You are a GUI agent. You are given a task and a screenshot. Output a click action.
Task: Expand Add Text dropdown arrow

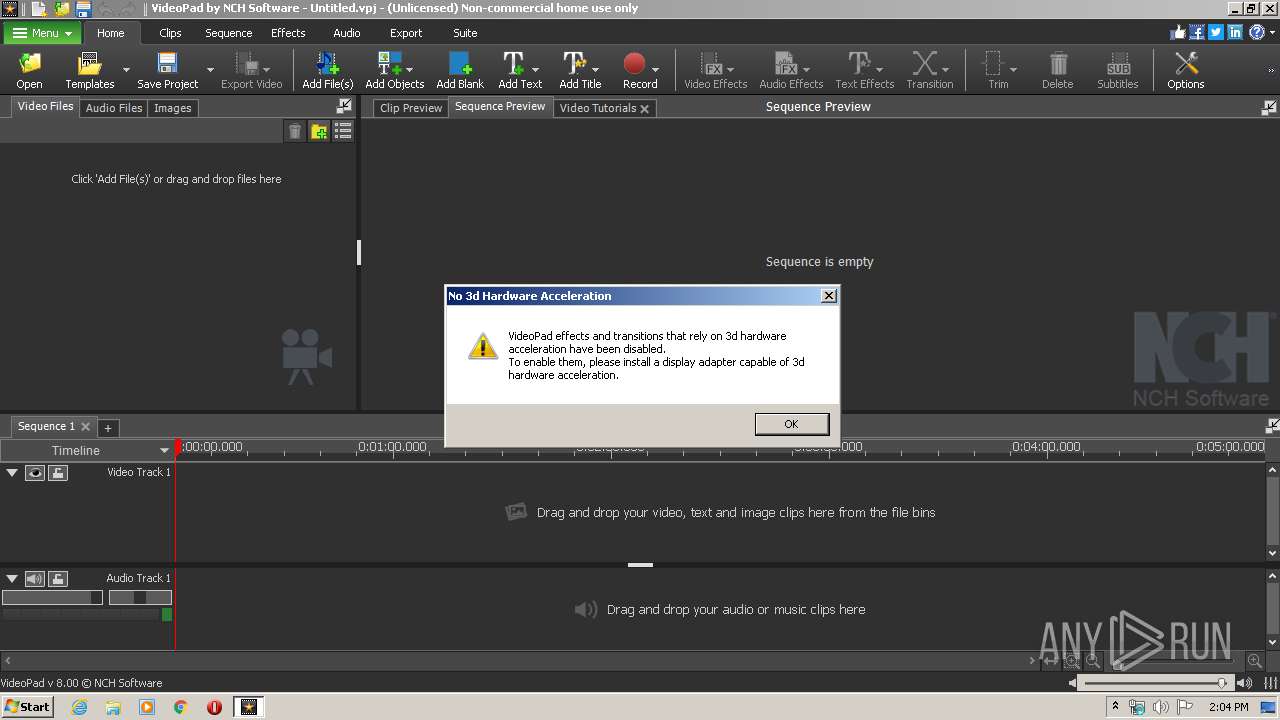click(x=536, y=69)
